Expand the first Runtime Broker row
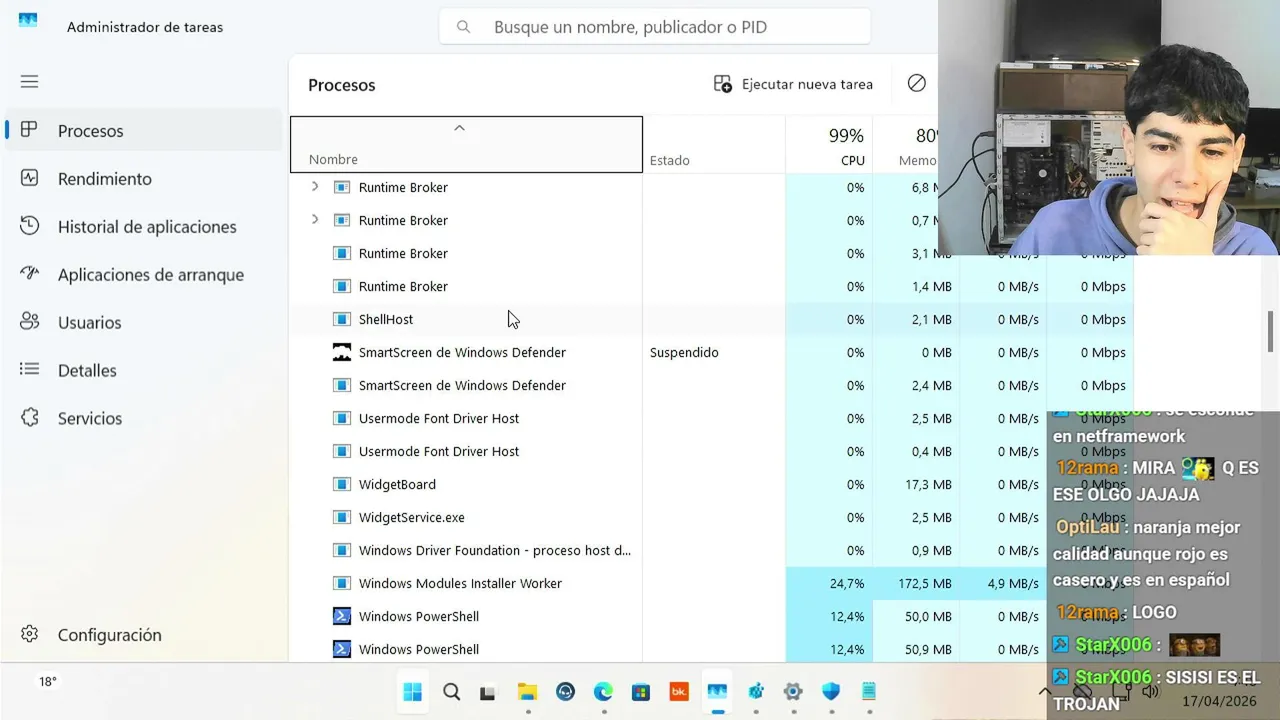This screenshot has width=1280, height=720. [x=315, y=187]
